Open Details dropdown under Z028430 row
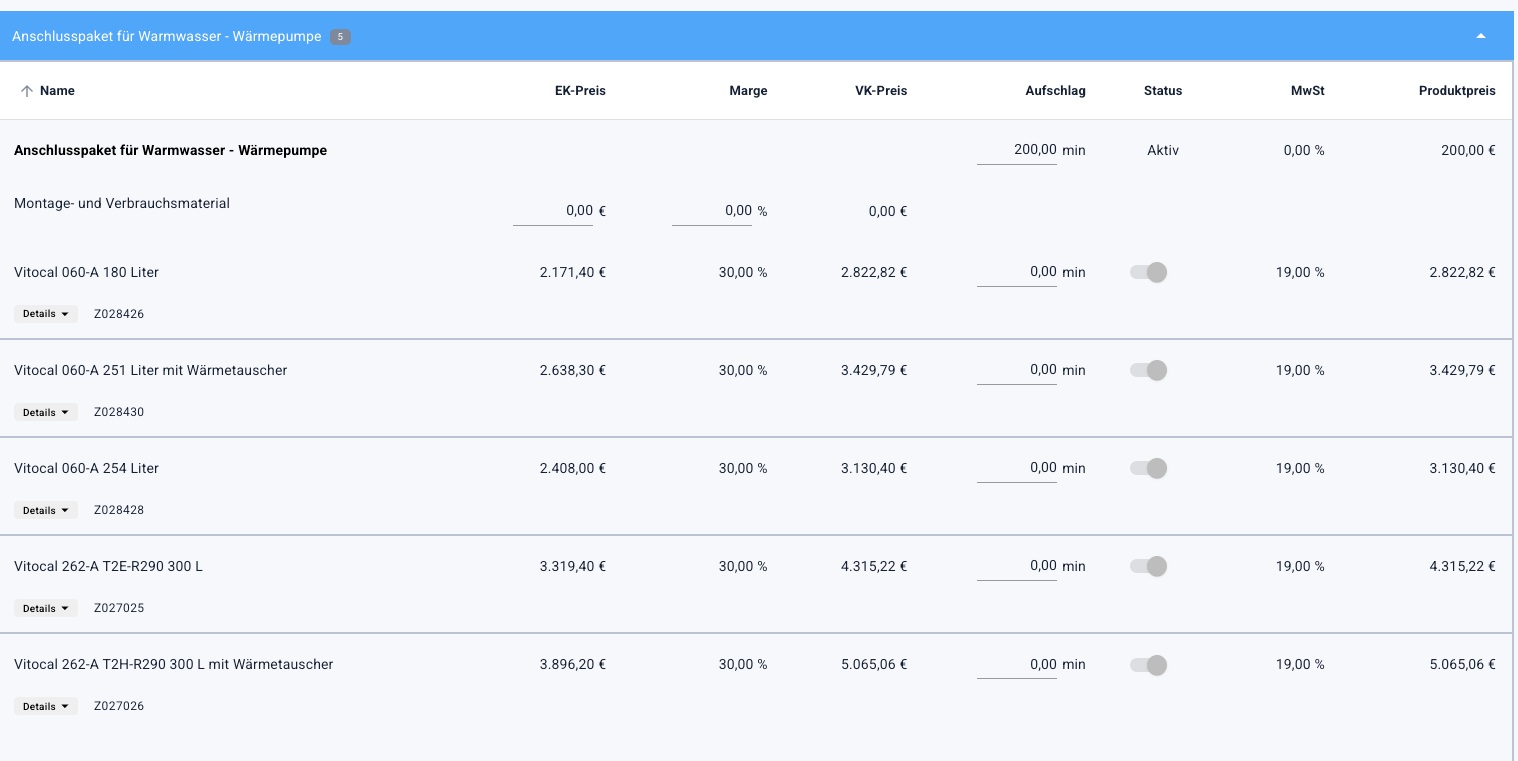The width and height of the screenshot is (1518, 761). click(x=46, y=412)
